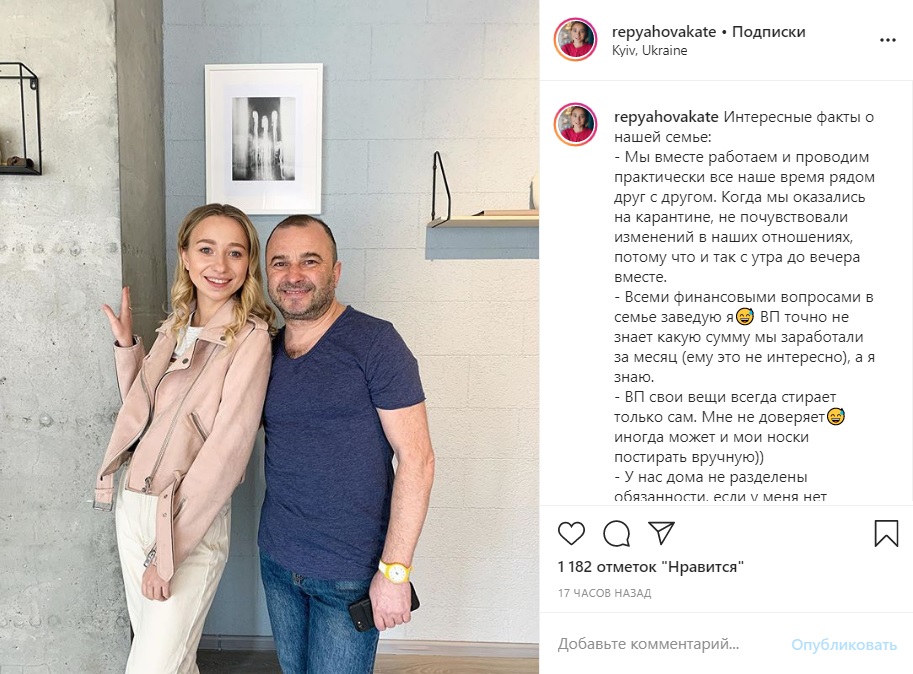Click the Опубликовать post button
The image size is (913, 674).
pos(844,644)
